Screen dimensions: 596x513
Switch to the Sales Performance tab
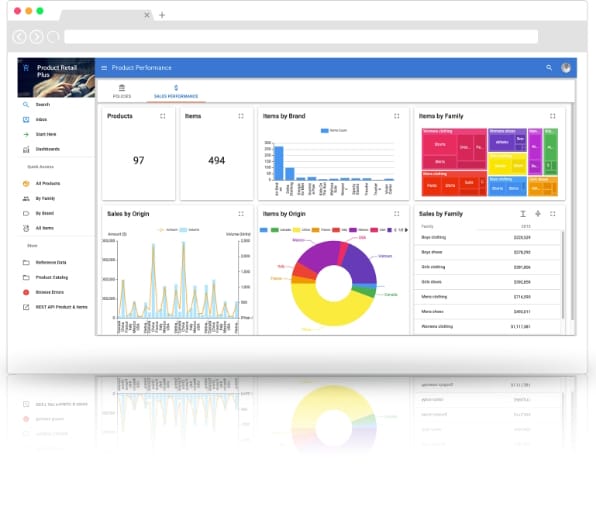176,92
